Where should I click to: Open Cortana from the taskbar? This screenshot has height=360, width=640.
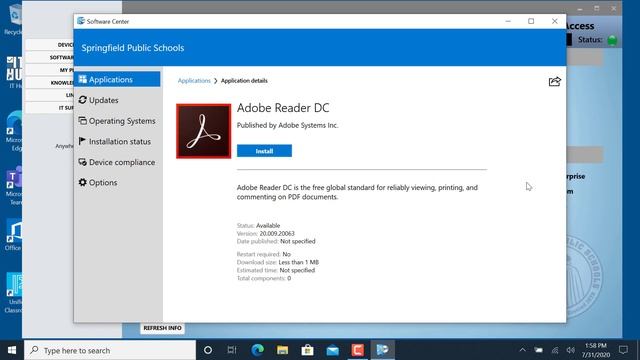coord(208,350)
